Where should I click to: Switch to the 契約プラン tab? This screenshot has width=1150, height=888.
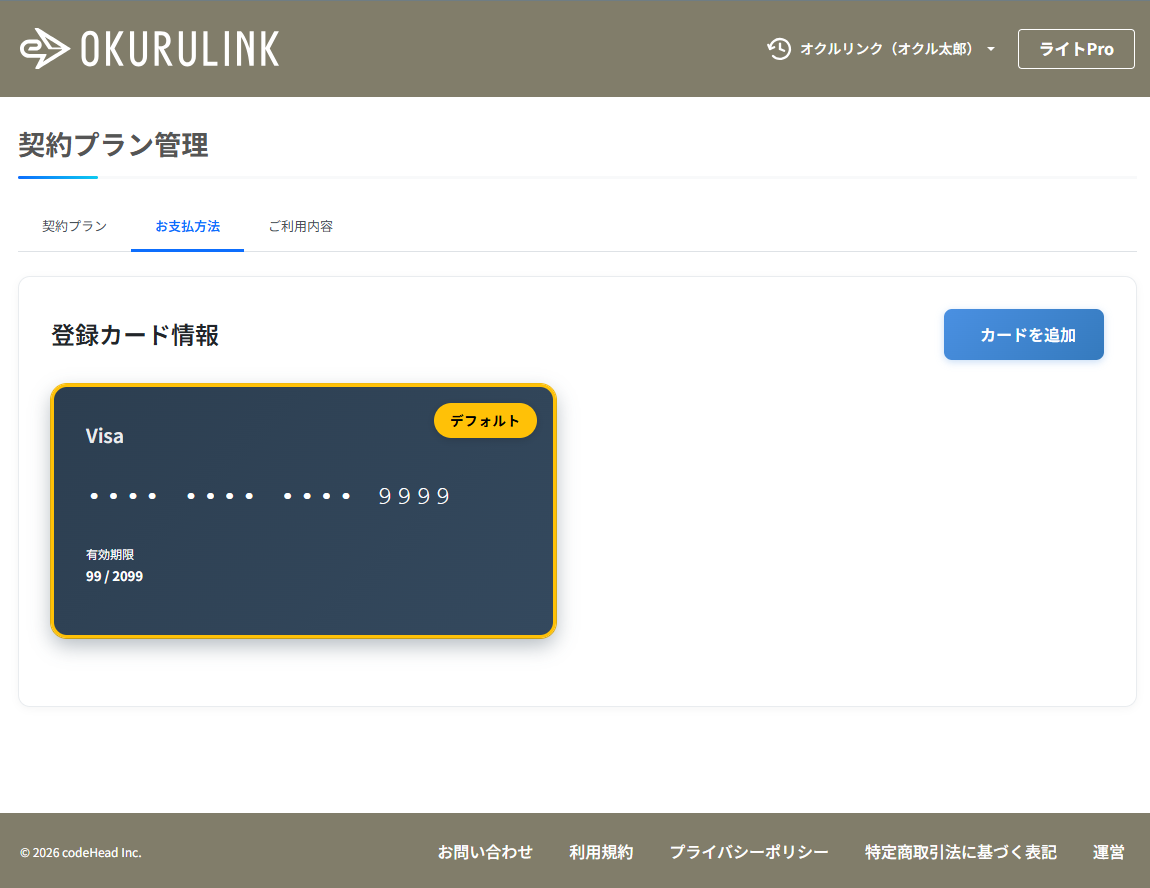pos(74,226)
